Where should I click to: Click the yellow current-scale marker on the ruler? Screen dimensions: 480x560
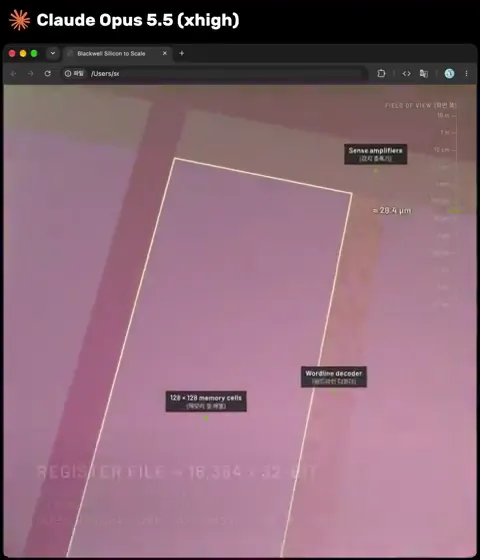tap(454, 211)
